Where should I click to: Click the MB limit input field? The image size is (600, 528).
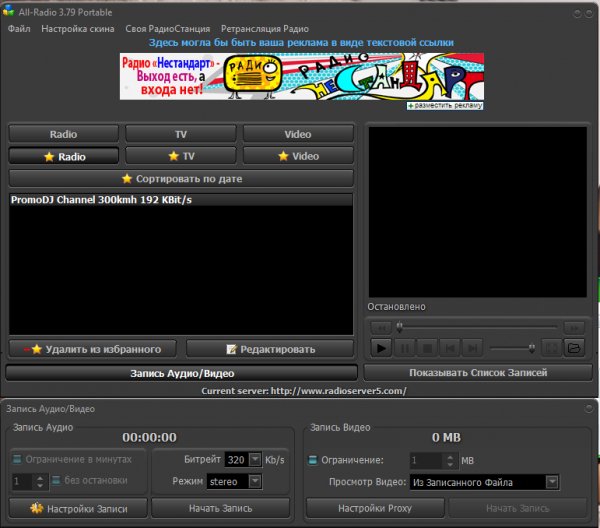[x=427, y=461]
